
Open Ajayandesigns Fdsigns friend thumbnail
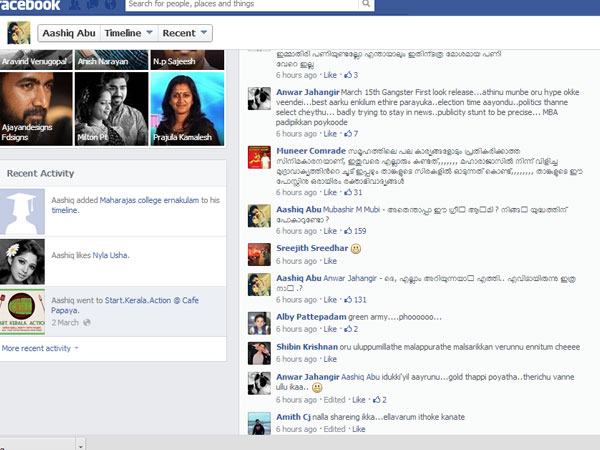(x=36, y=109)
